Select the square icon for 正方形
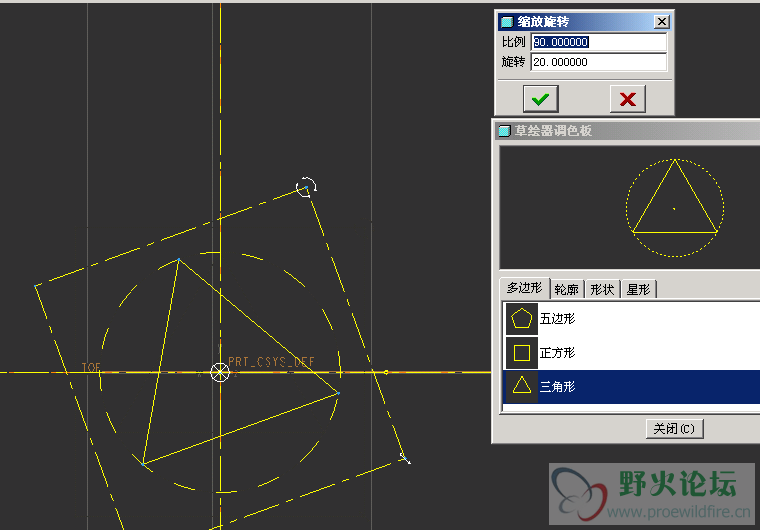Screen dimensions: 760x530 521,353
